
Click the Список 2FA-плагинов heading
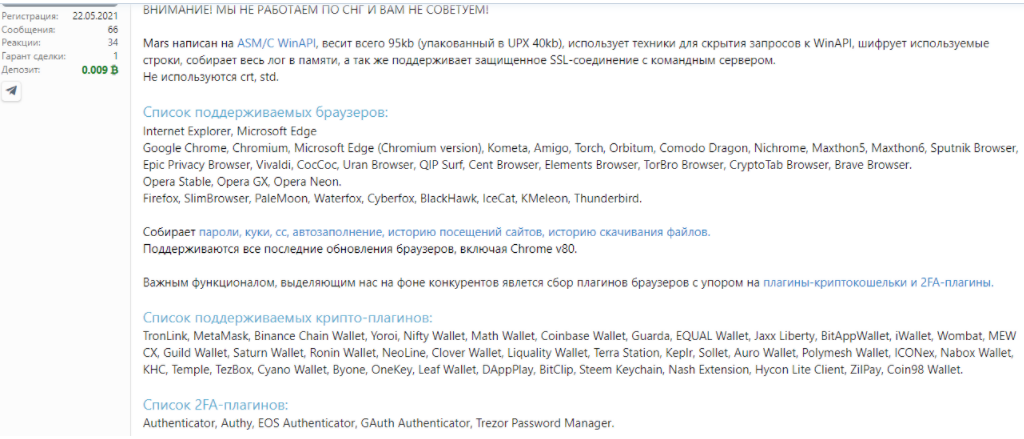[x=215, y=405]
